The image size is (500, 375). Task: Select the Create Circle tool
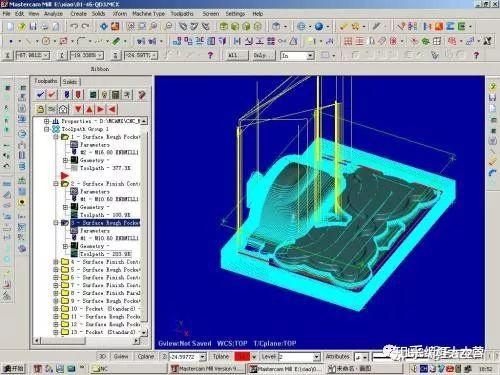tap(46, 41)
